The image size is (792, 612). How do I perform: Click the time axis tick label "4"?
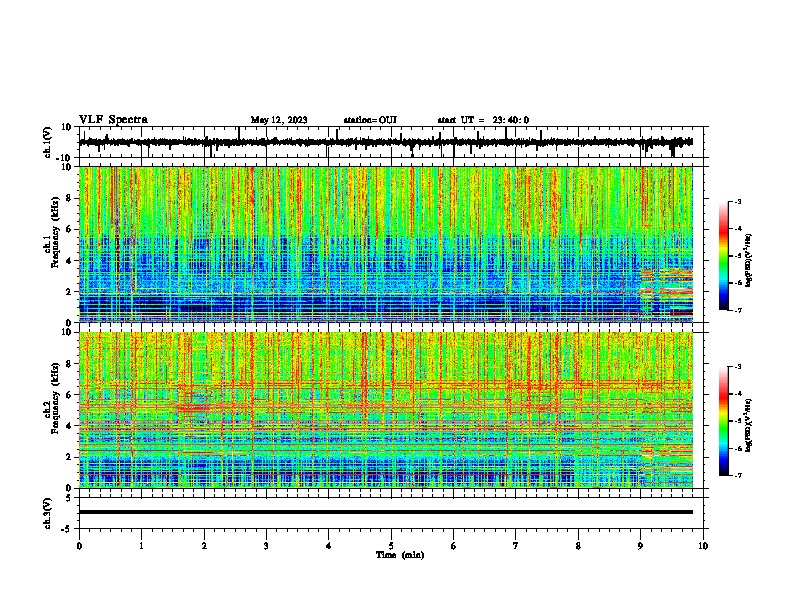coord(329,546)
